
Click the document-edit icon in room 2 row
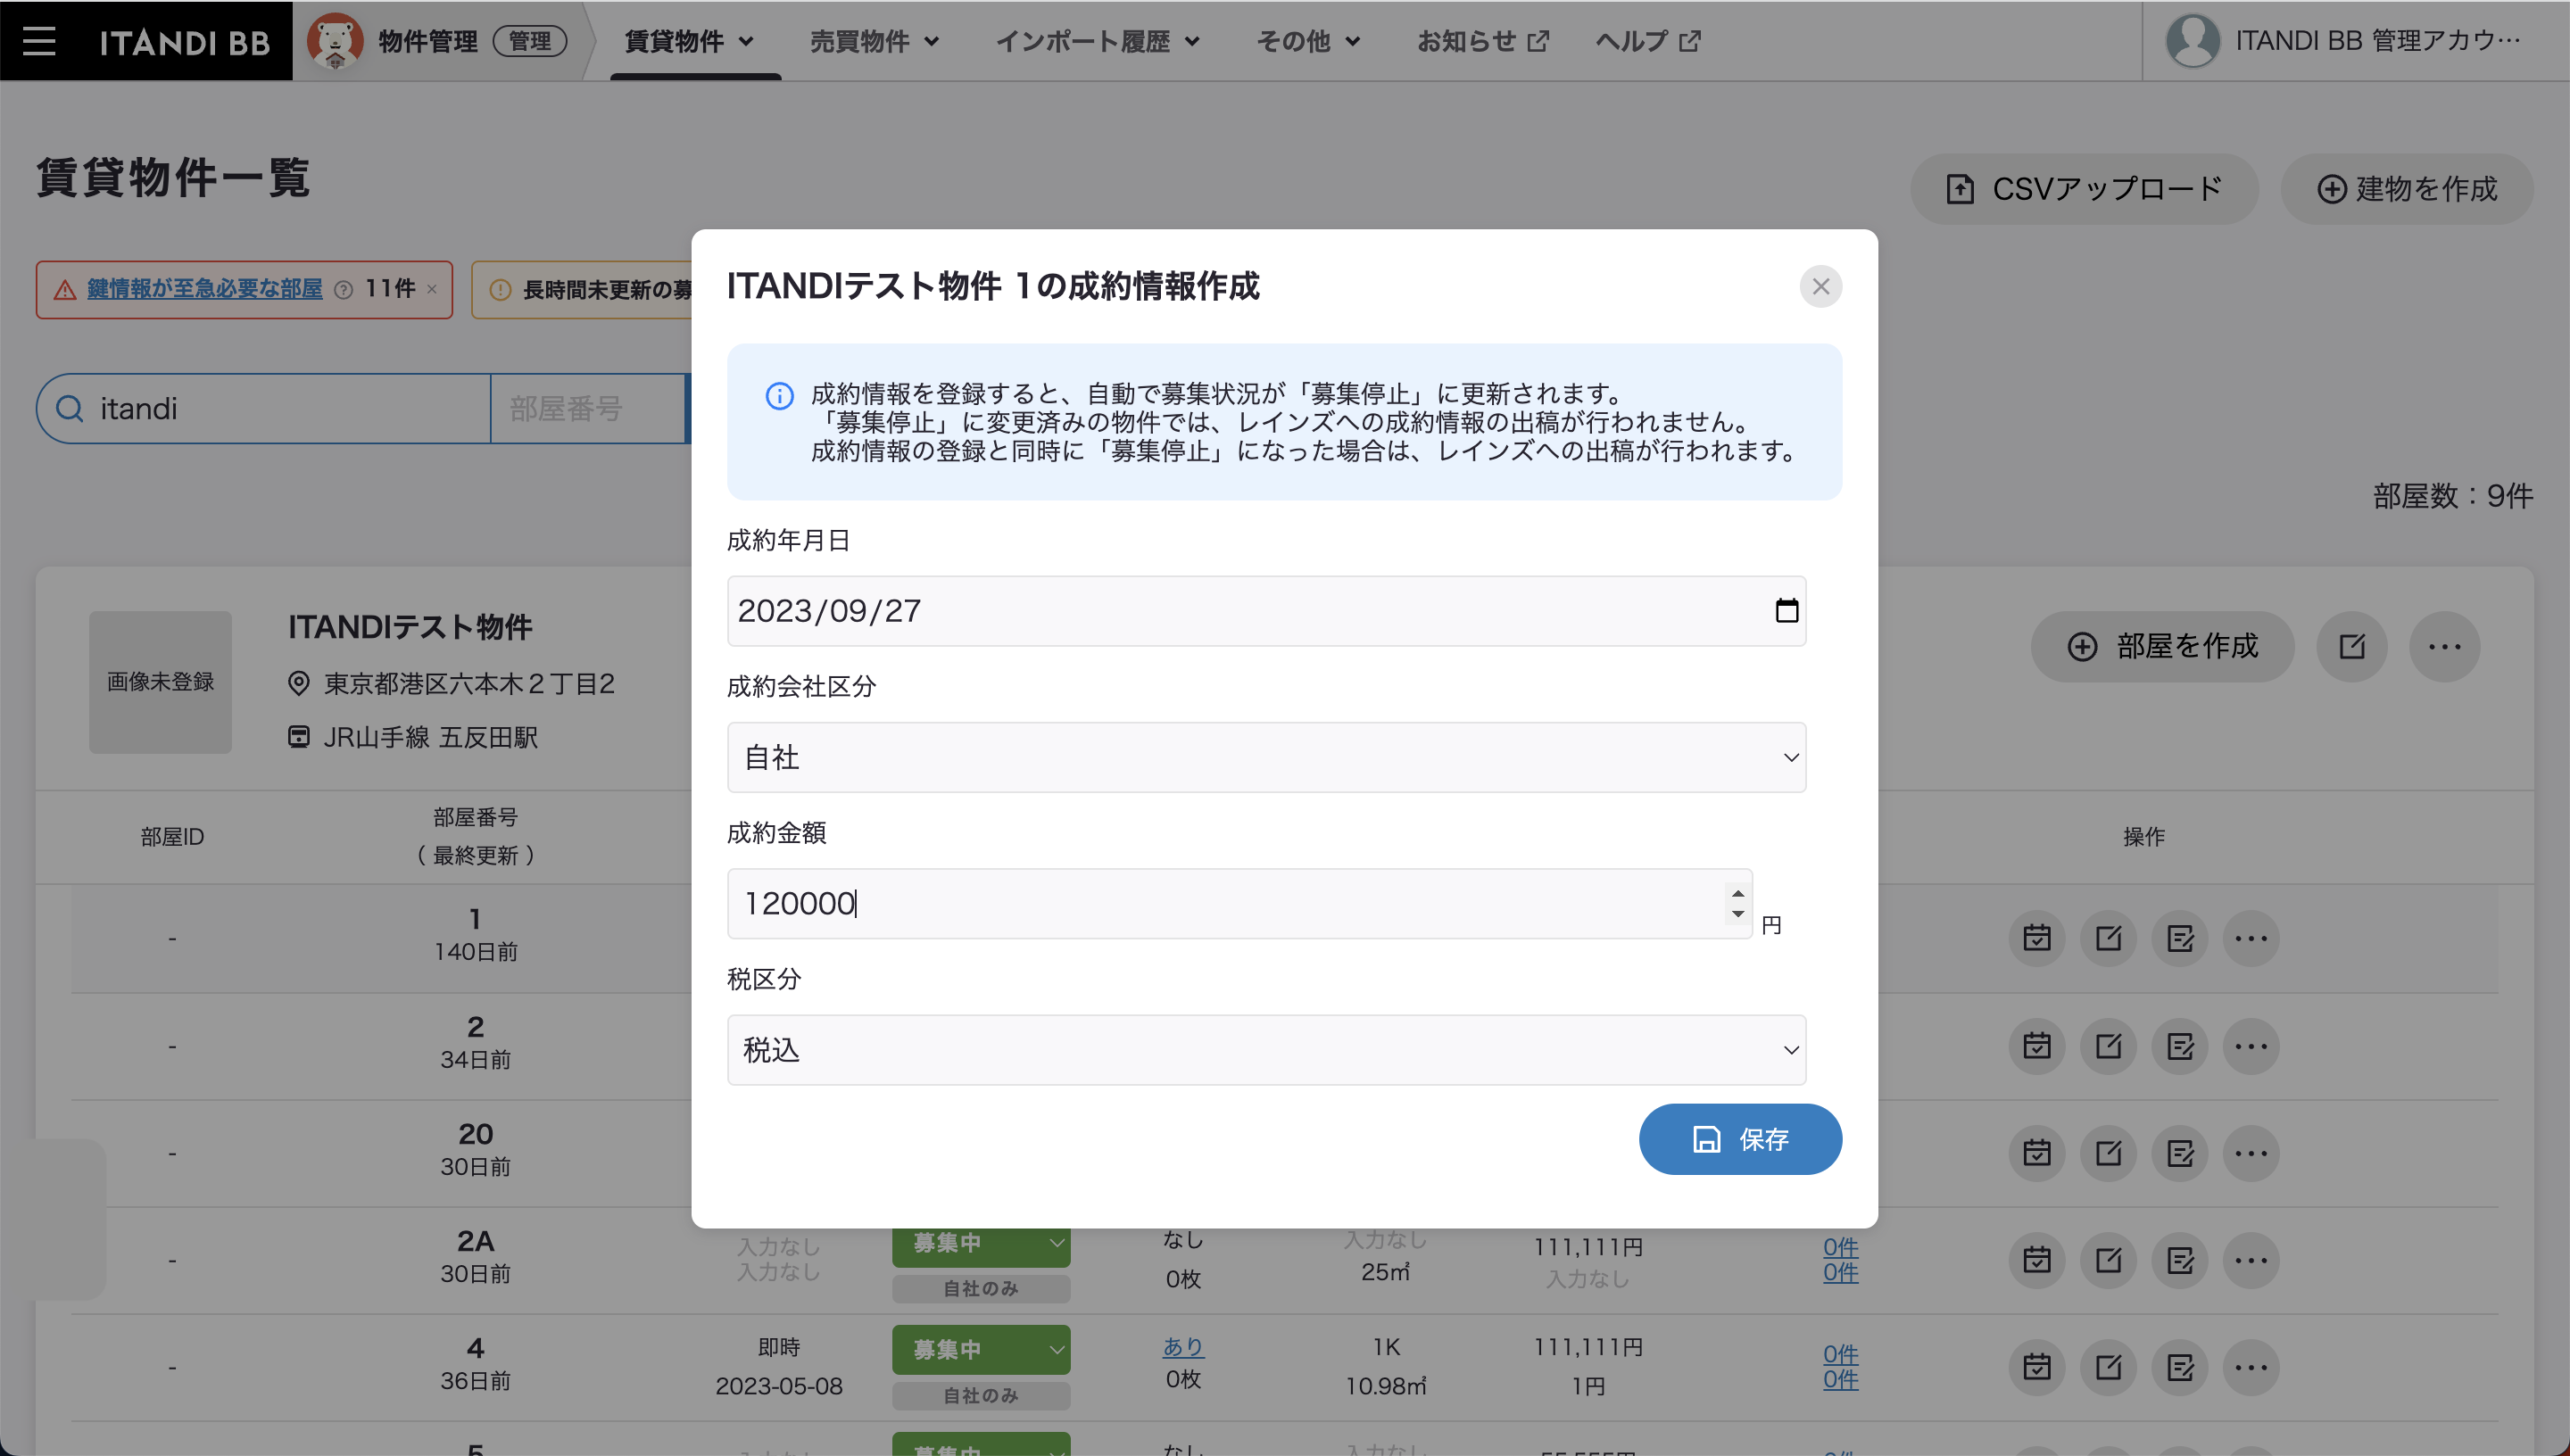click(x=2180, y=1046)
